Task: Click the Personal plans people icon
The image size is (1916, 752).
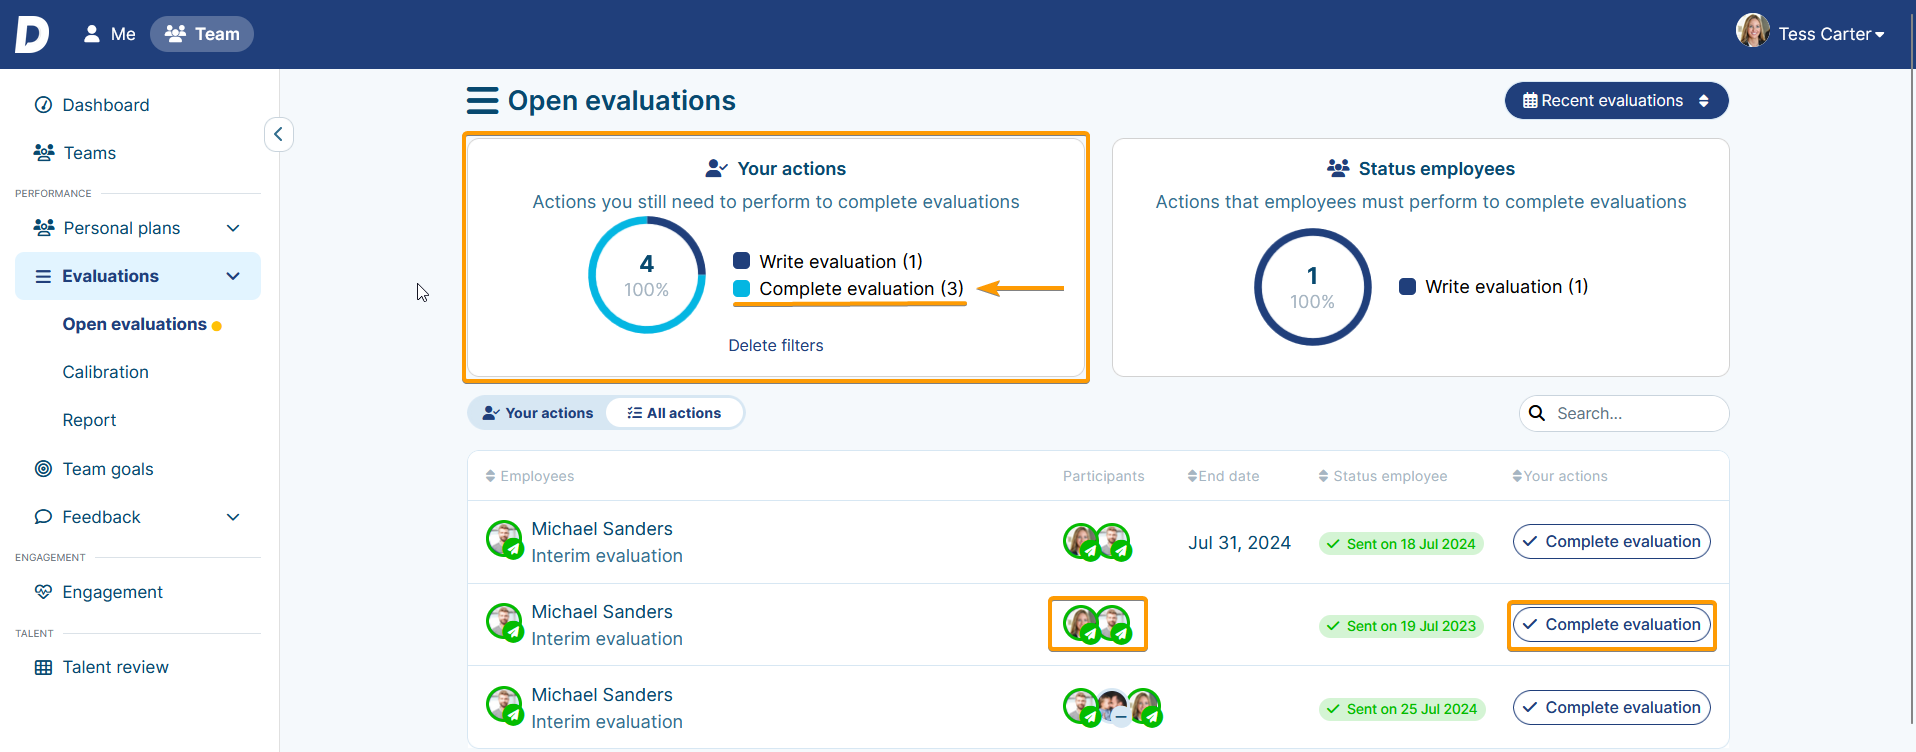Action: coord(44,228)
